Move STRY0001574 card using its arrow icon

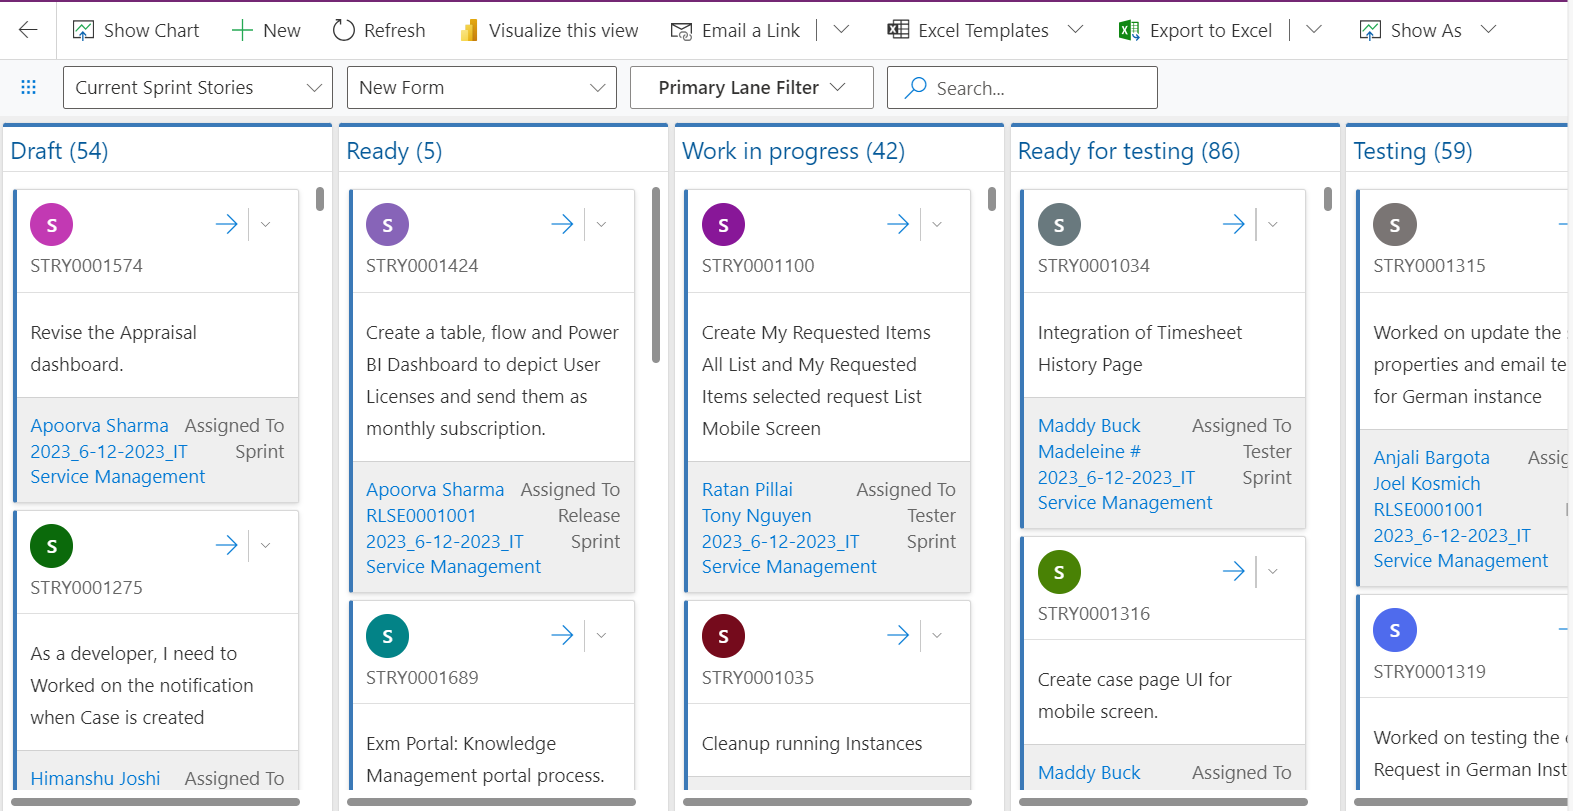[x=227, y=225]
